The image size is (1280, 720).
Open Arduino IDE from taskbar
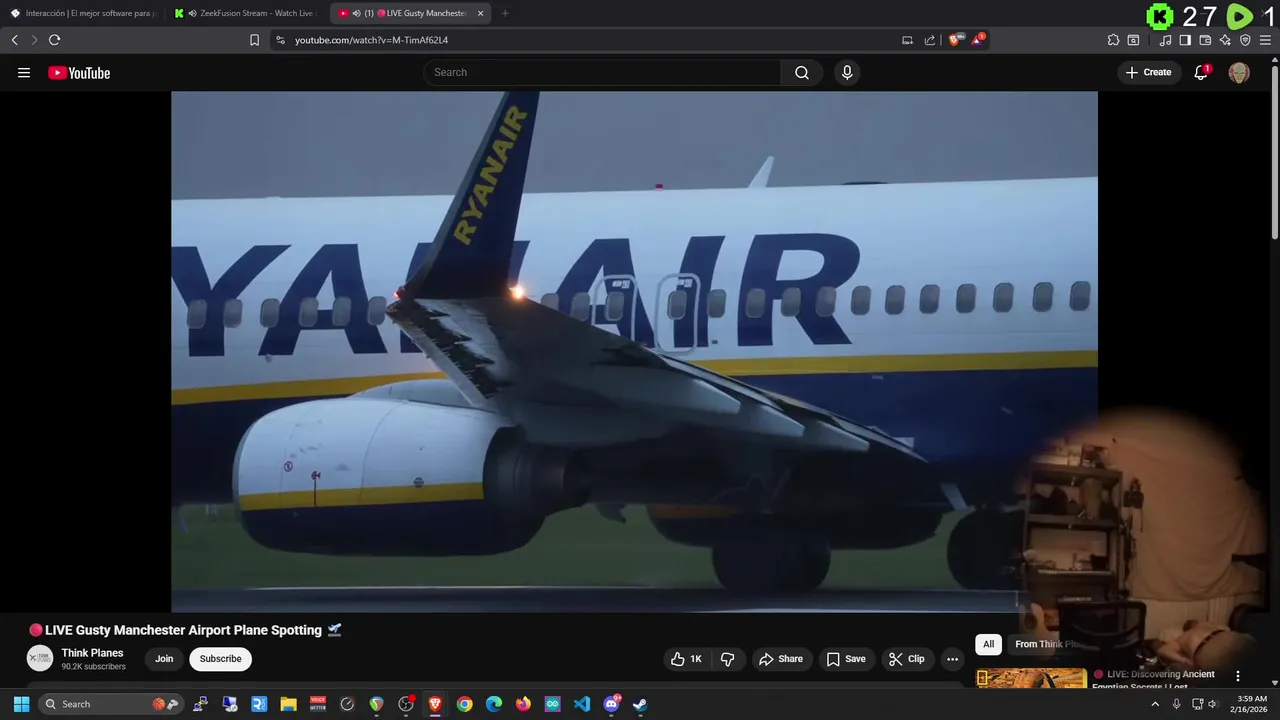pyautogui.click(x=552, y=704)
